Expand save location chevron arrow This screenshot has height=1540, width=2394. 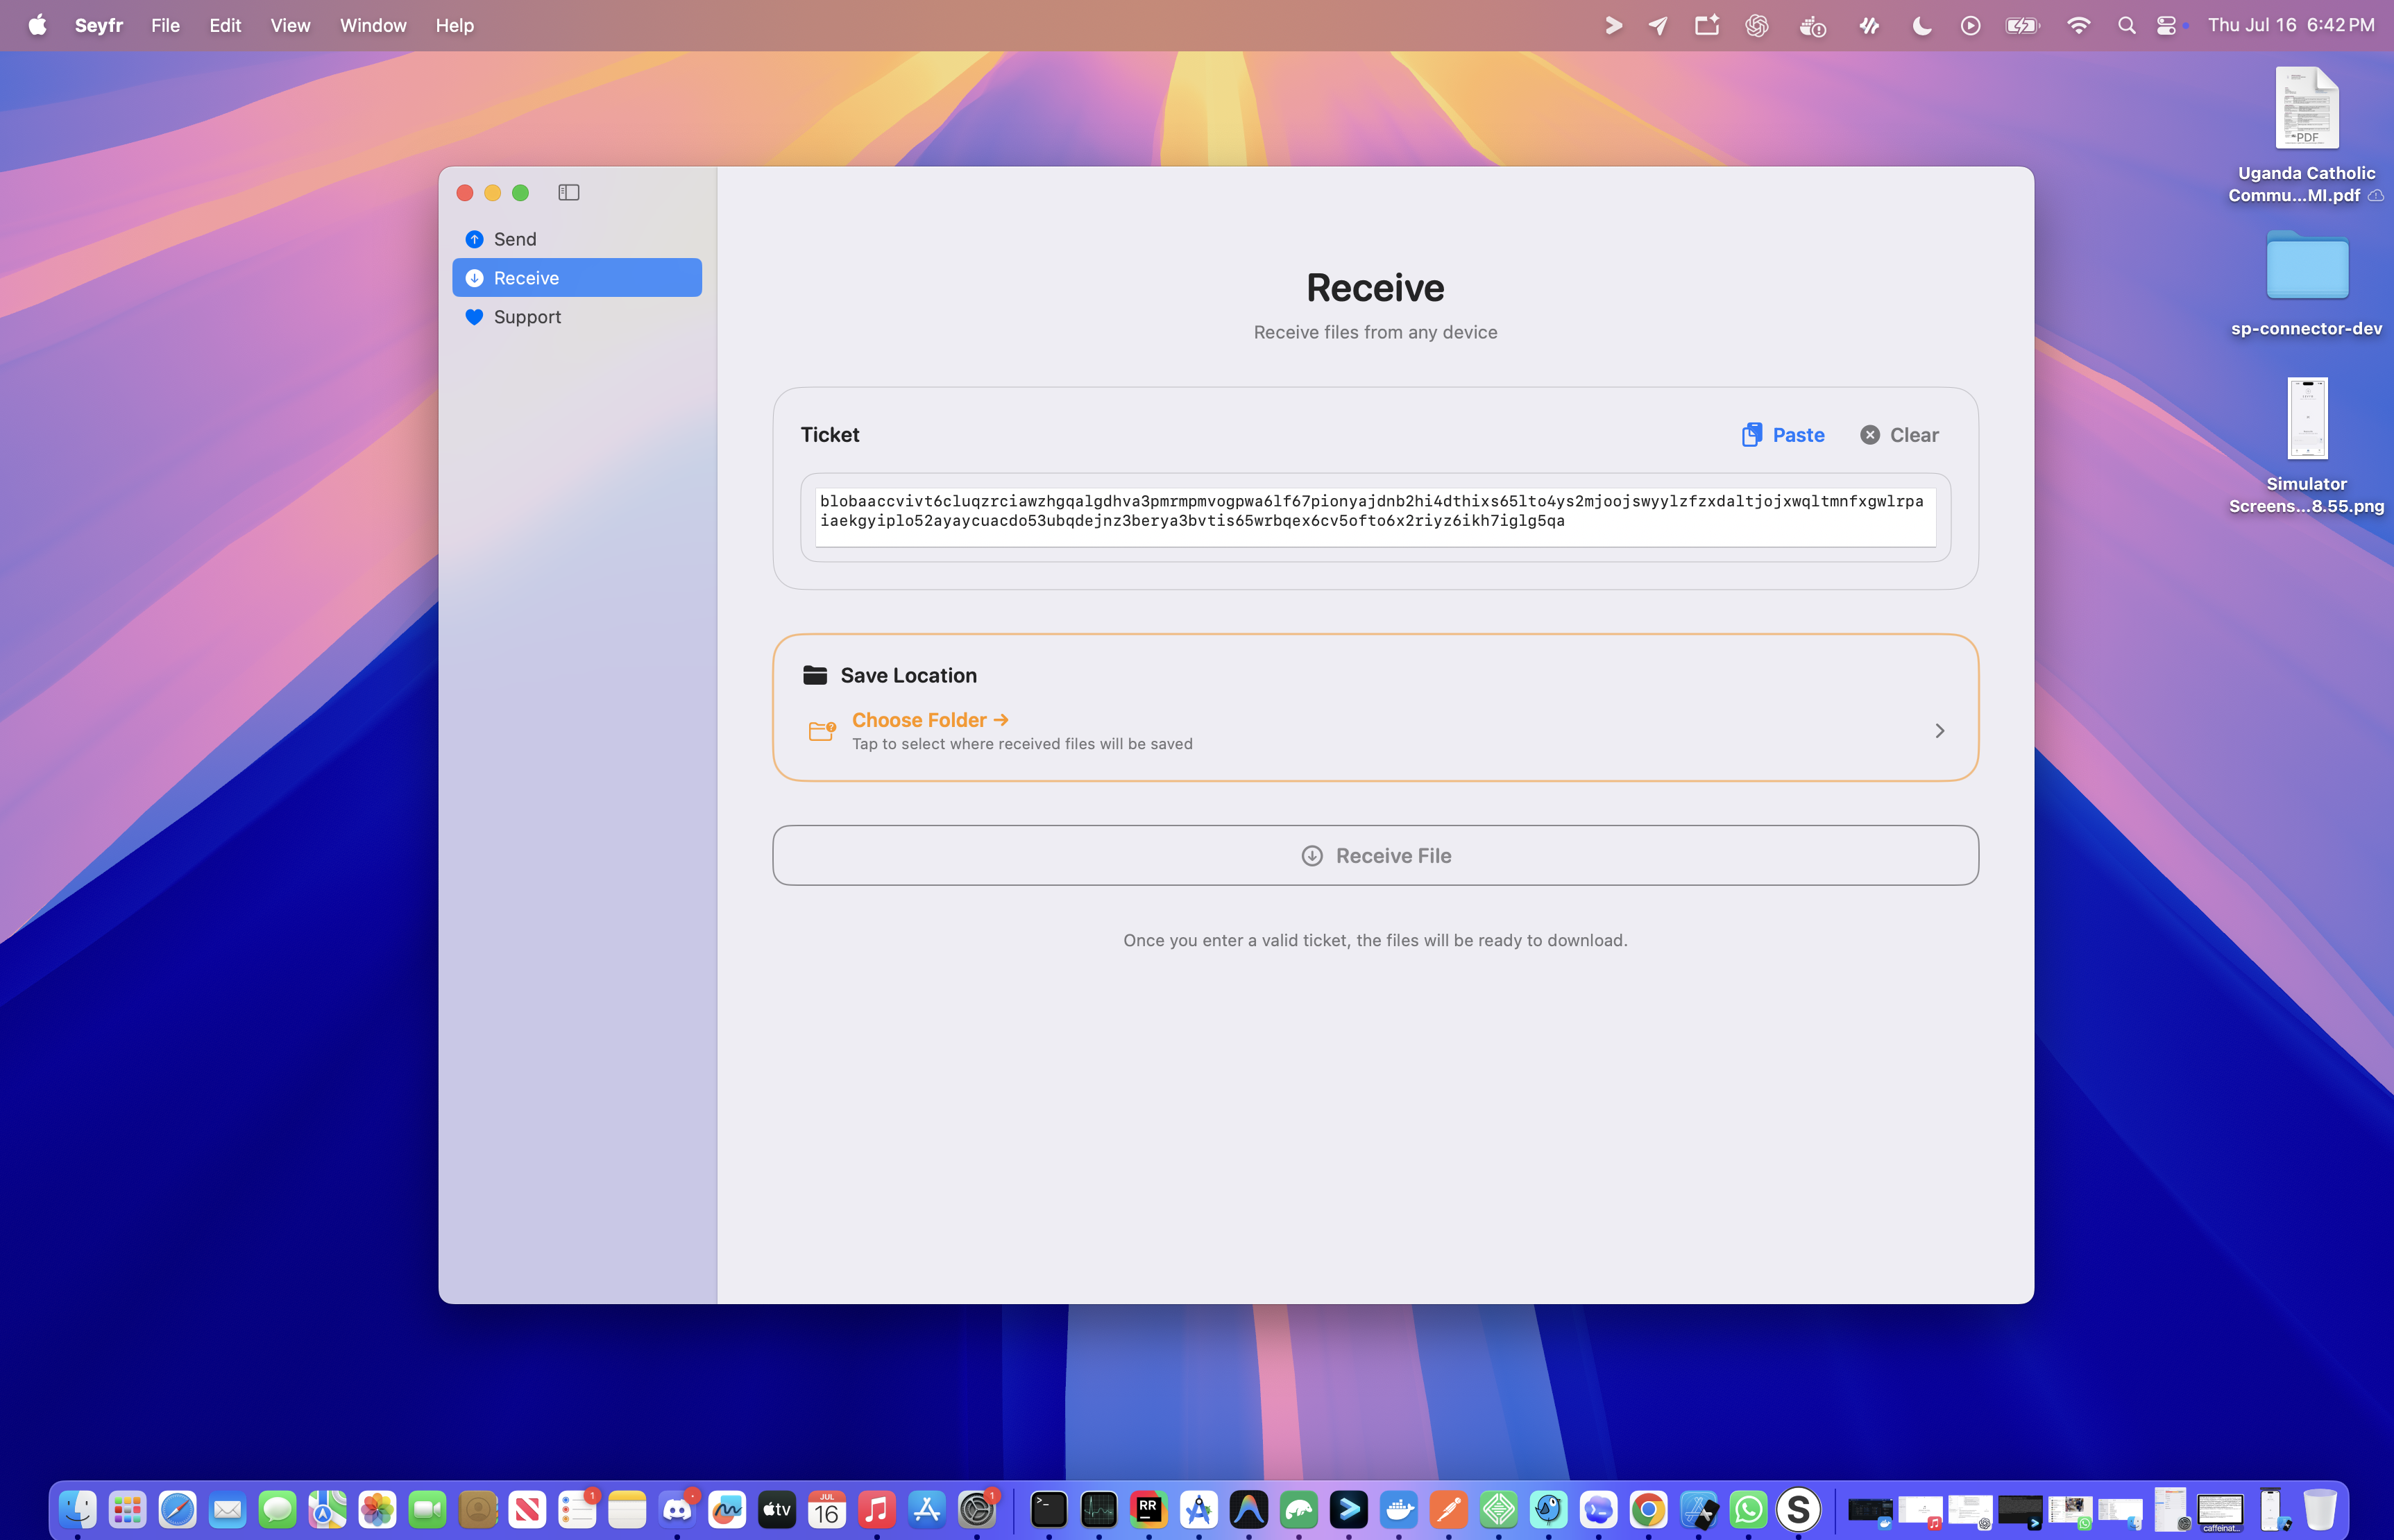point(1940,731)
